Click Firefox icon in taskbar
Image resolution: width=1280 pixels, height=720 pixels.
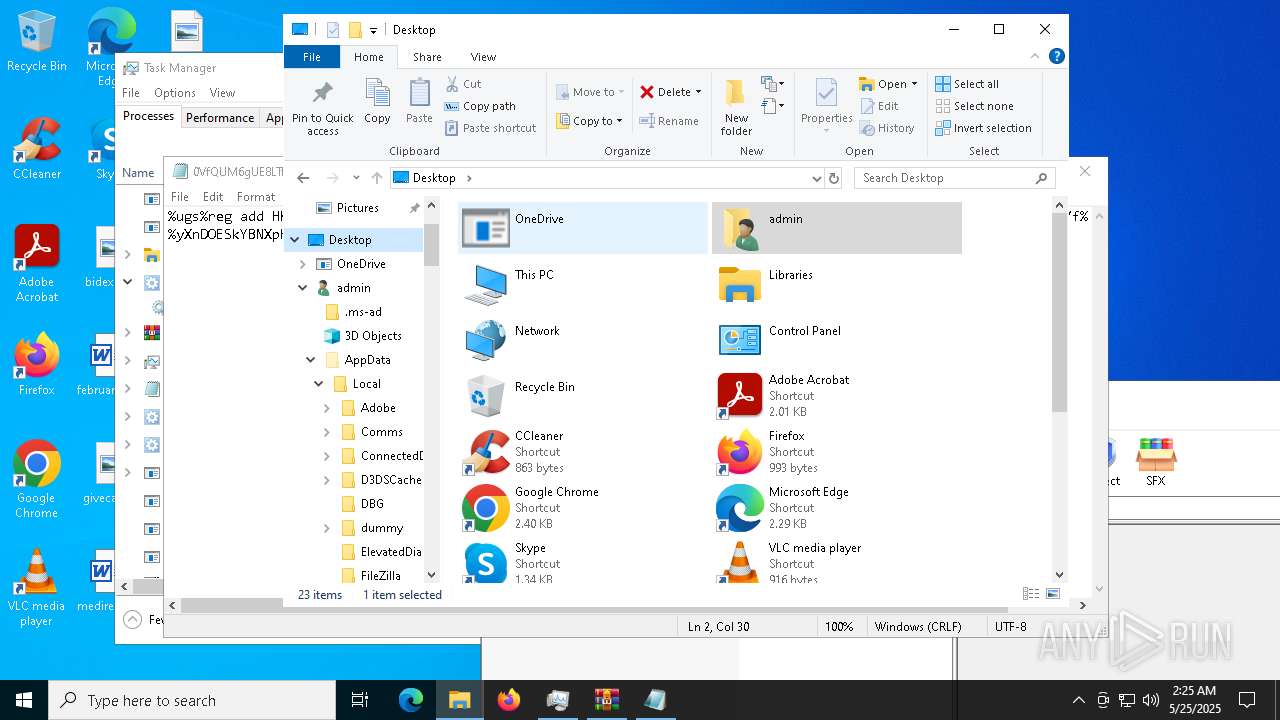point(508,700)
